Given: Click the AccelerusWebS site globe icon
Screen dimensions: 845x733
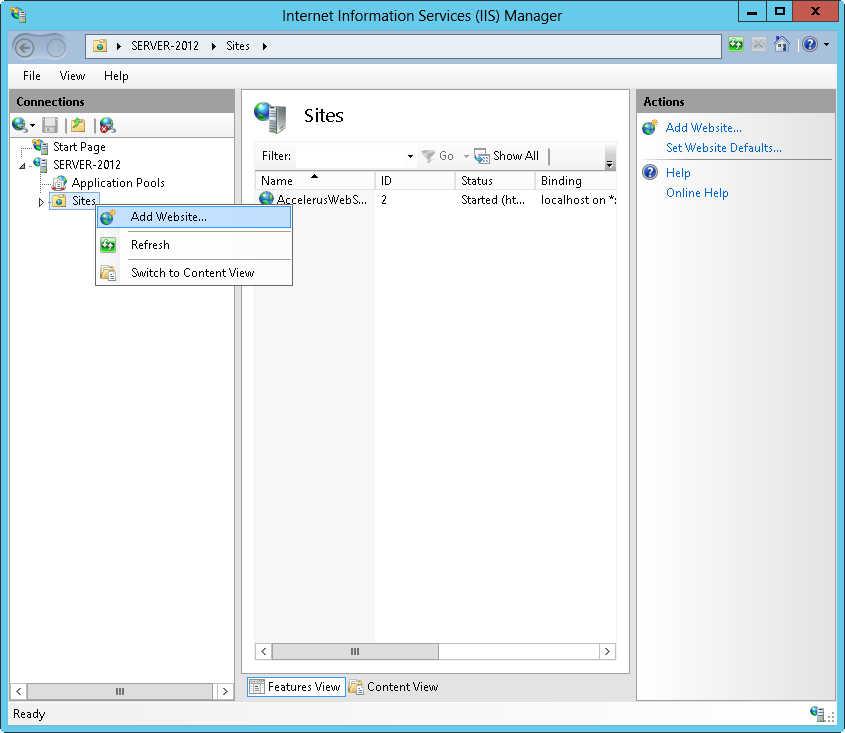Looking at the screenshot, I should pyautogui.click(x=266, y=199).
